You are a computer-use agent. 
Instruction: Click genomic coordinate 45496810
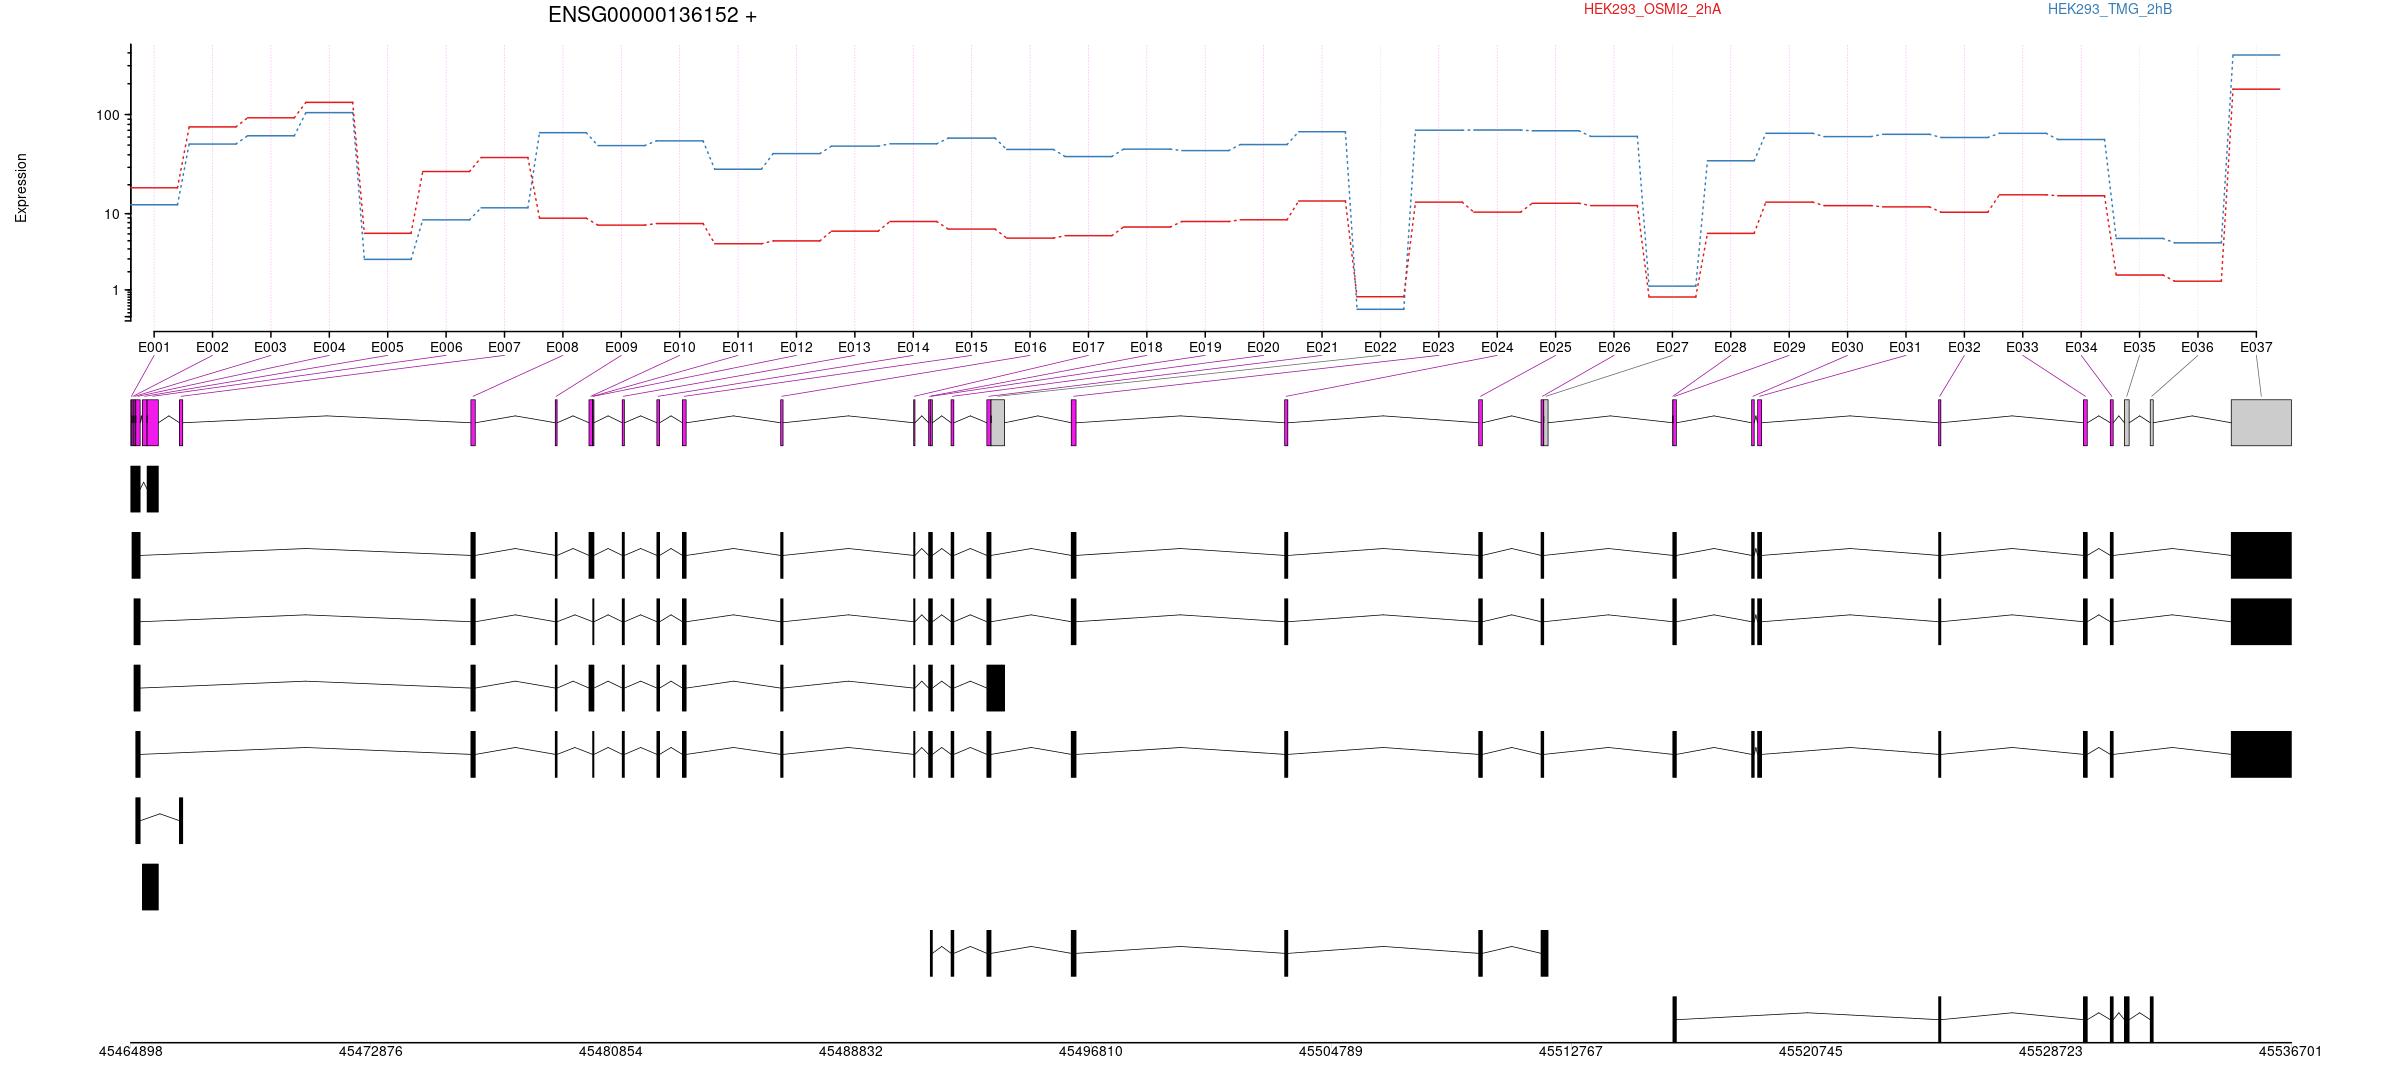[x=1090, y=1051]
